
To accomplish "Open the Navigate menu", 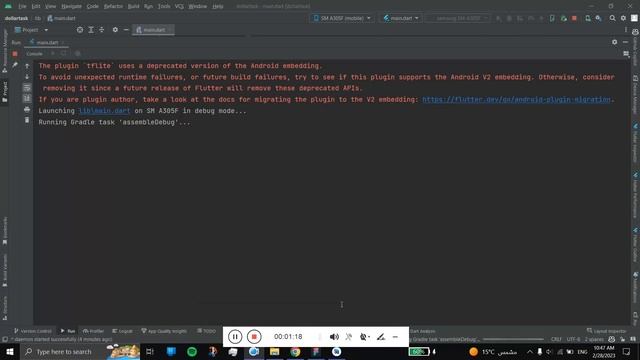I will tap(71, 7).
